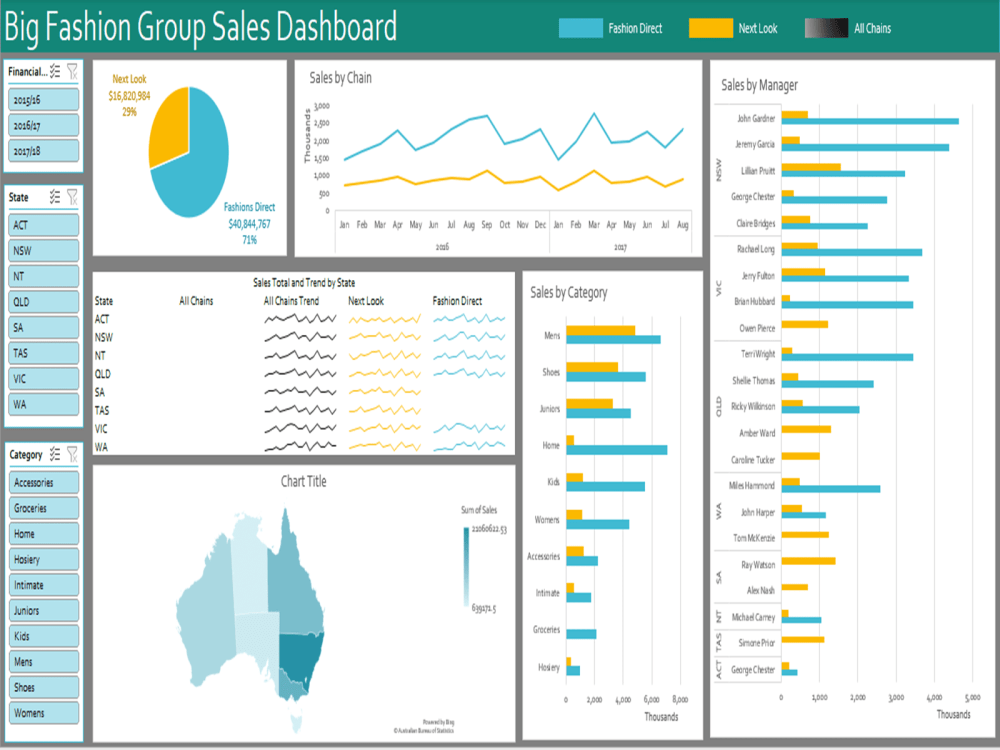Clear filters on the Financial slicer

pyautogui.click(x=73, y=70)
